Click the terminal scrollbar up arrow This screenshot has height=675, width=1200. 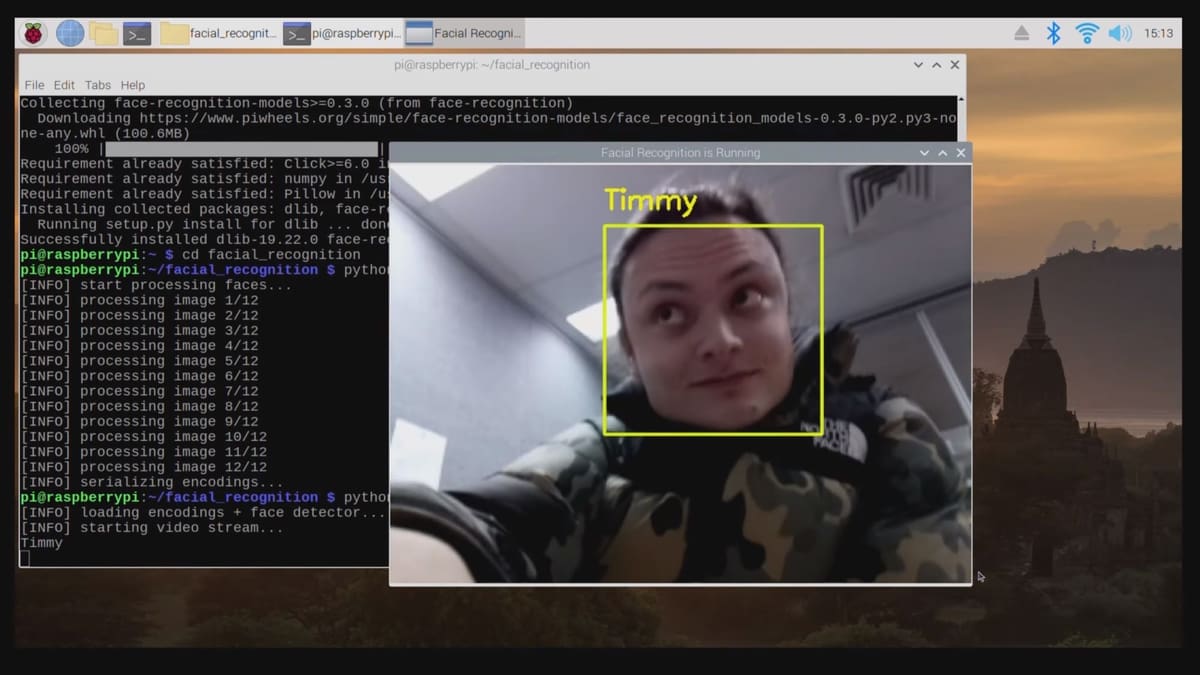click(962, 101)
